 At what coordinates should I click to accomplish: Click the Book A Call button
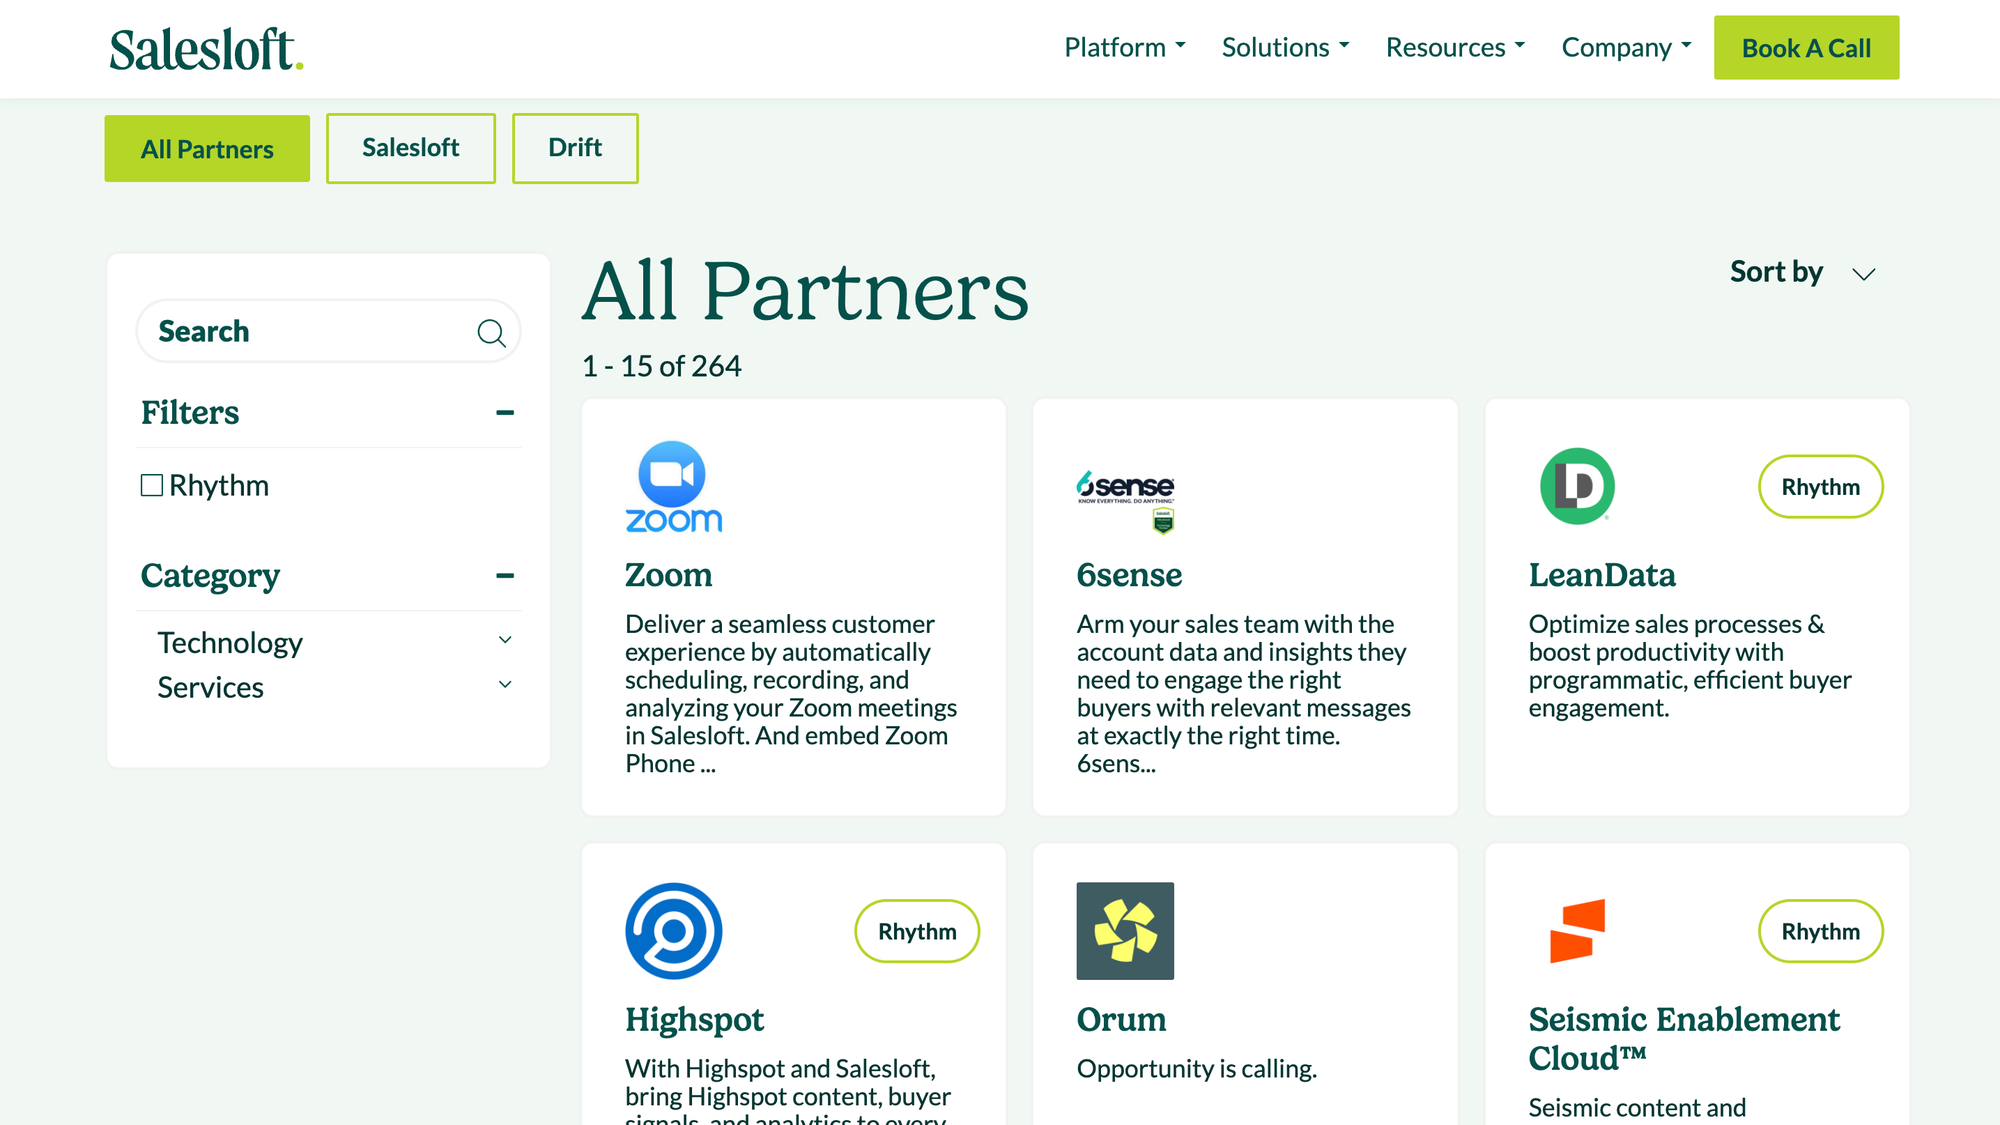coord(1806,48)
